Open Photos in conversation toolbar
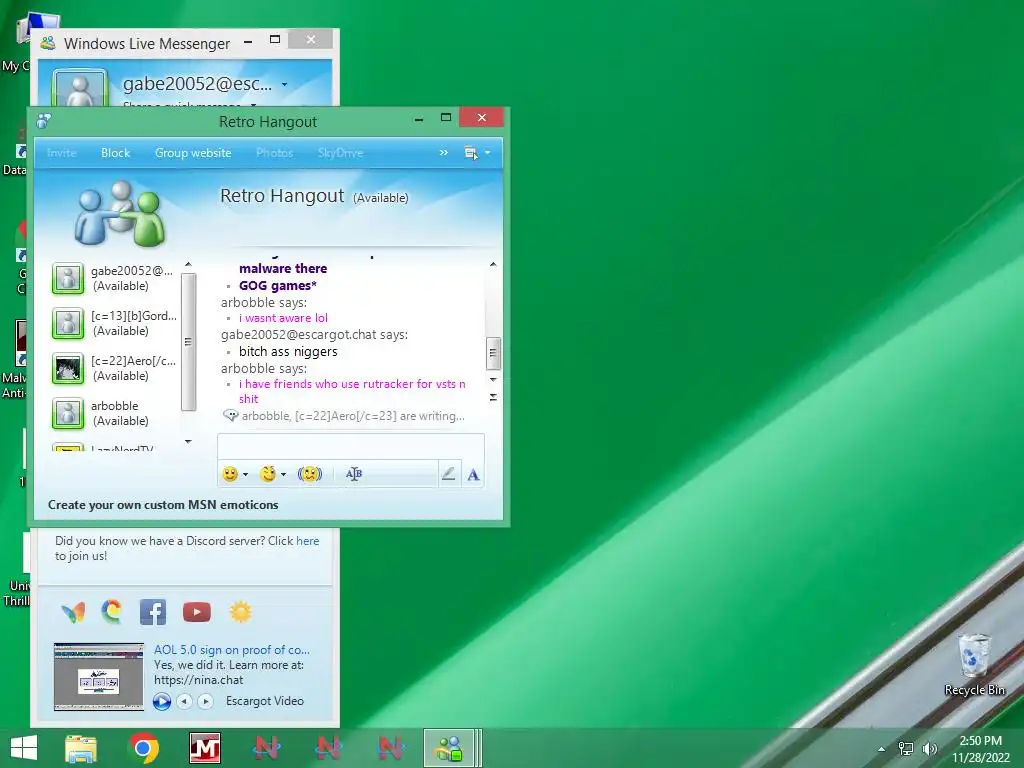 pyautogui.click(x=274, y=153)
